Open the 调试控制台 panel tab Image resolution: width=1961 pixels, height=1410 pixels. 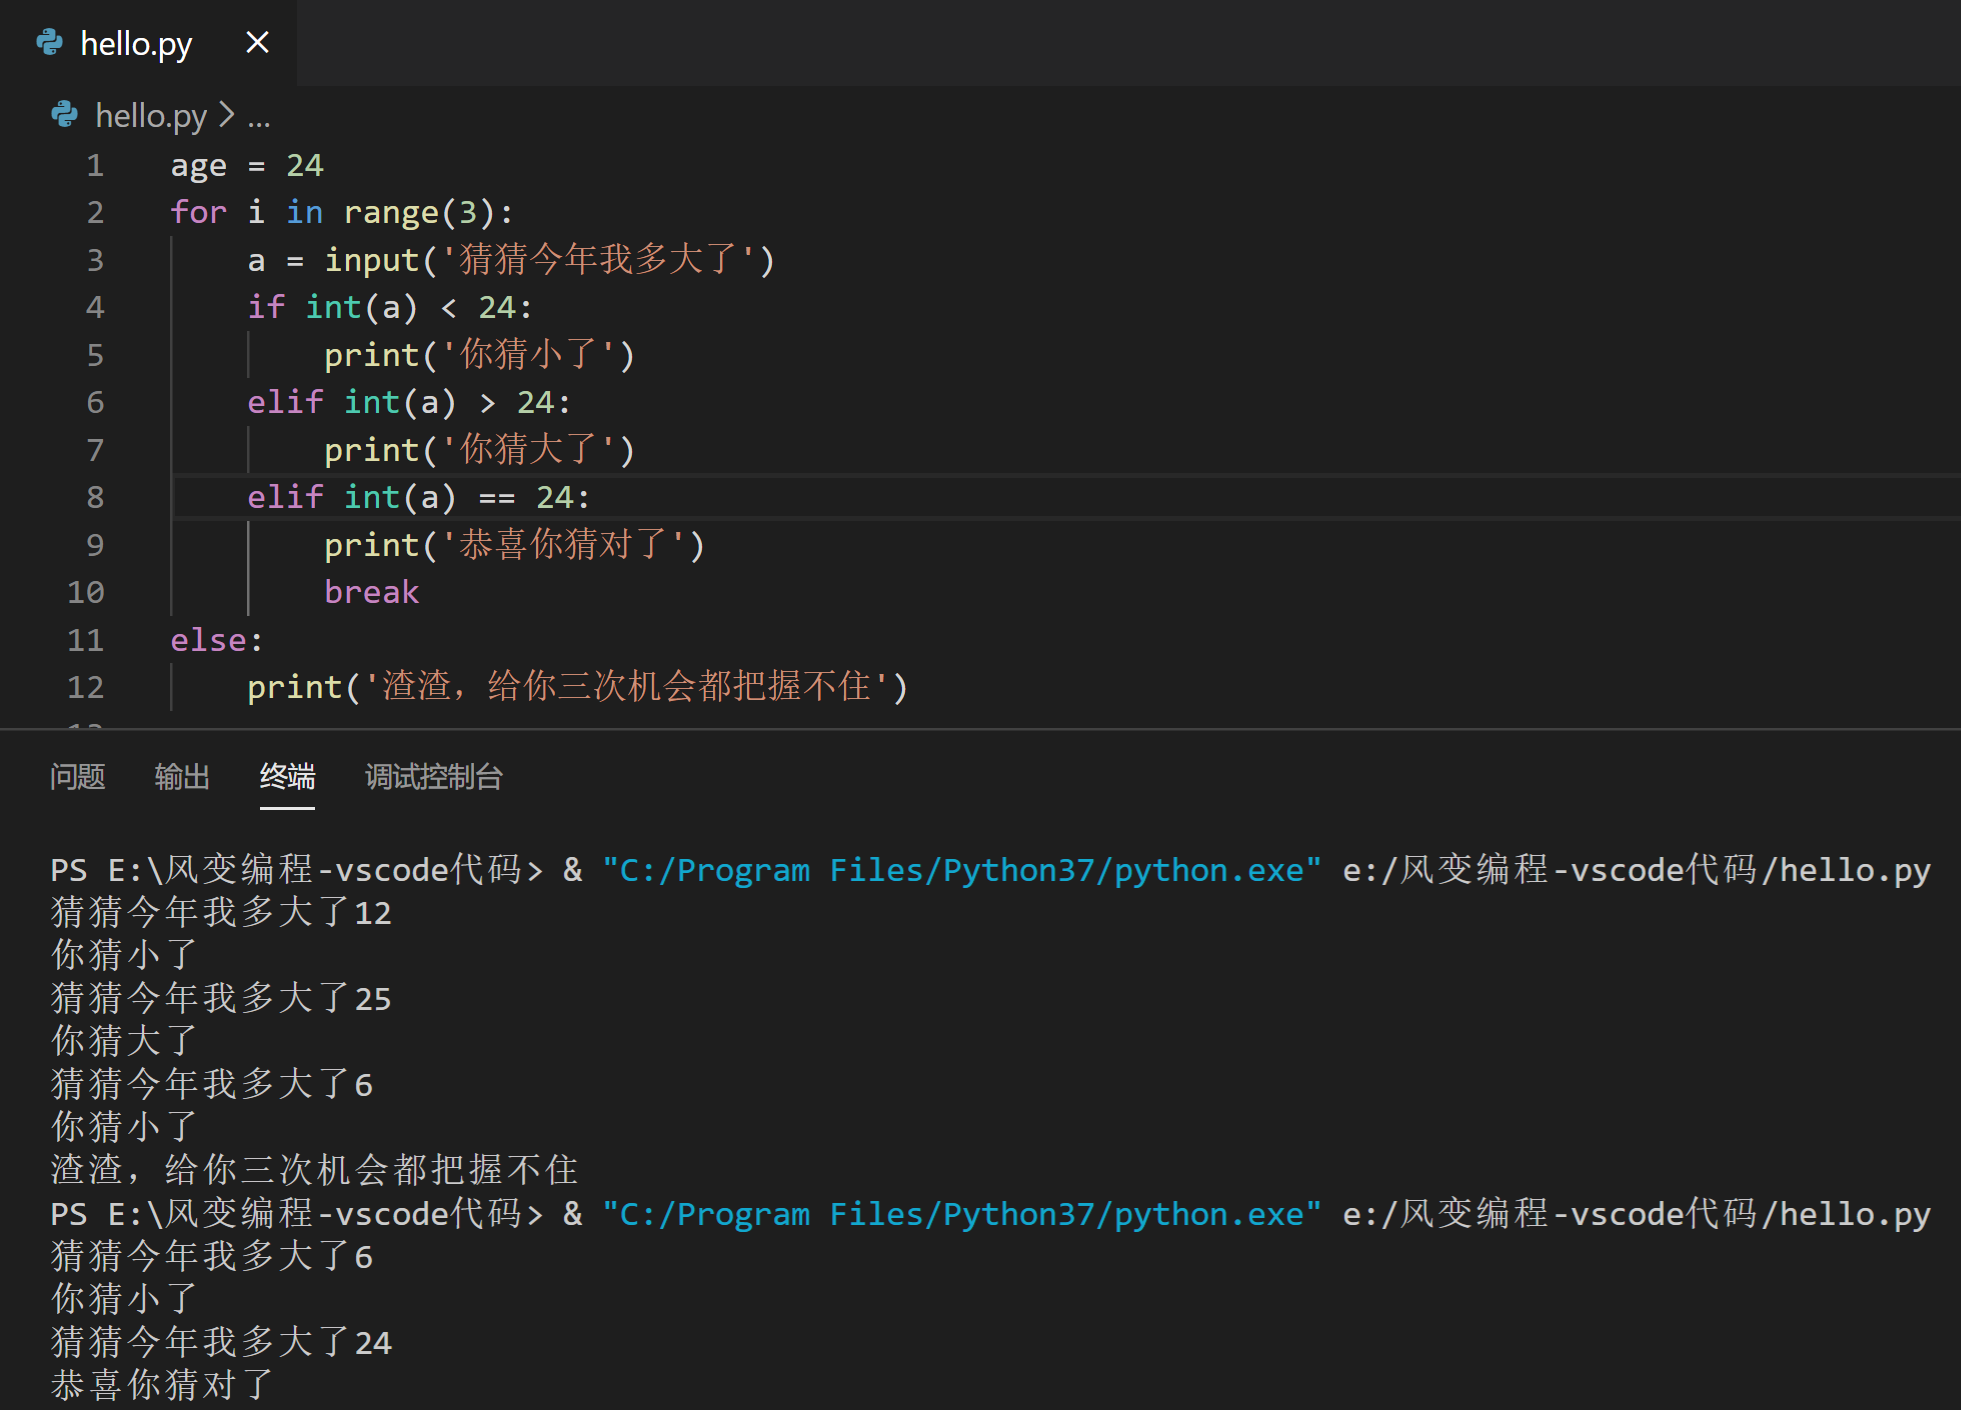[x=433, y=776]
